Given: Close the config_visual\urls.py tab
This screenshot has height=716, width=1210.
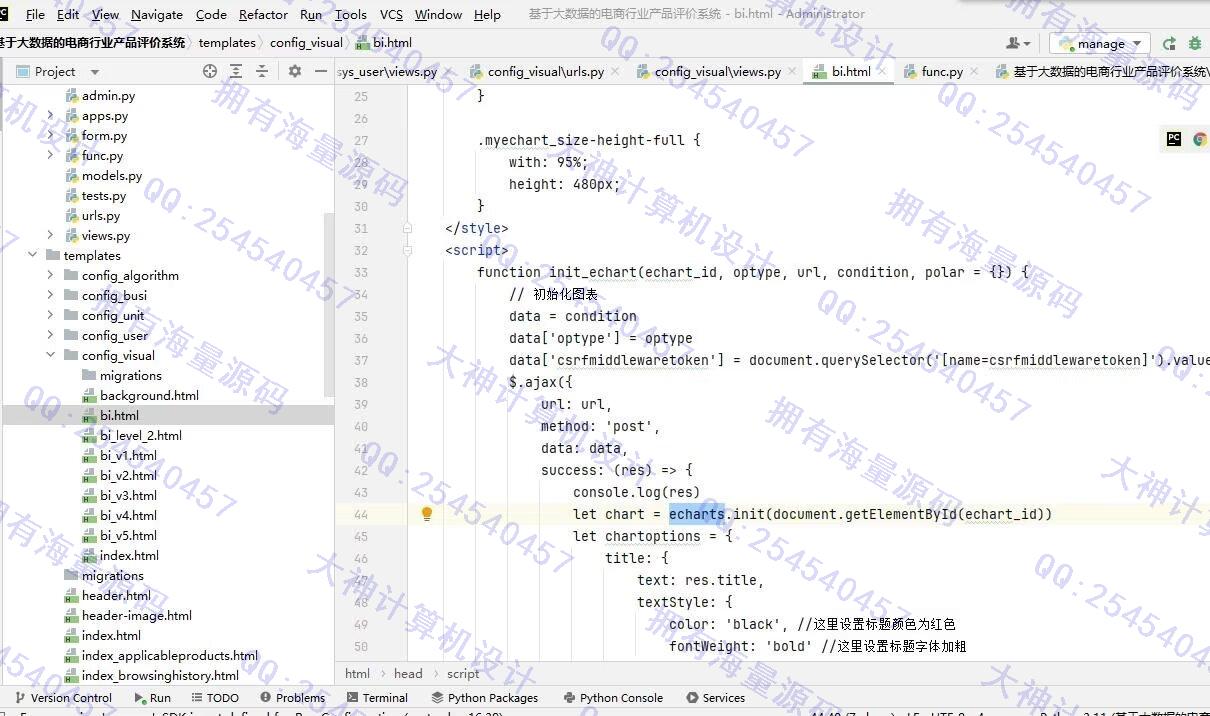Looking at the screenshot, I should coord(615,72).
